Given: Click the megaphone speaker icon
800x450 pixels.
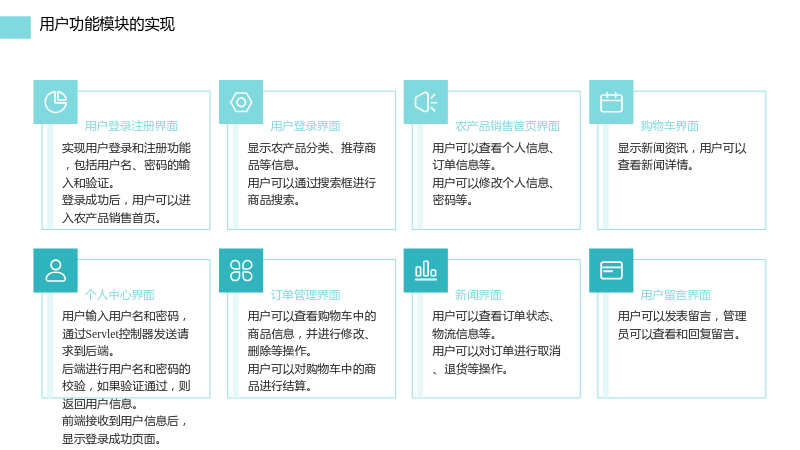Looking at the screenshot, I should pyautogui.click(x=426, y=102).
